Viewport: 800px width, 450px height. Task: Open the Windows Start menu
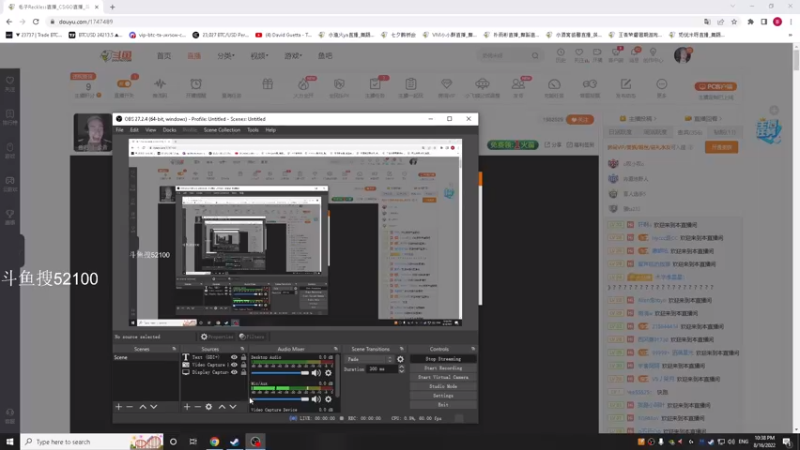10,442
